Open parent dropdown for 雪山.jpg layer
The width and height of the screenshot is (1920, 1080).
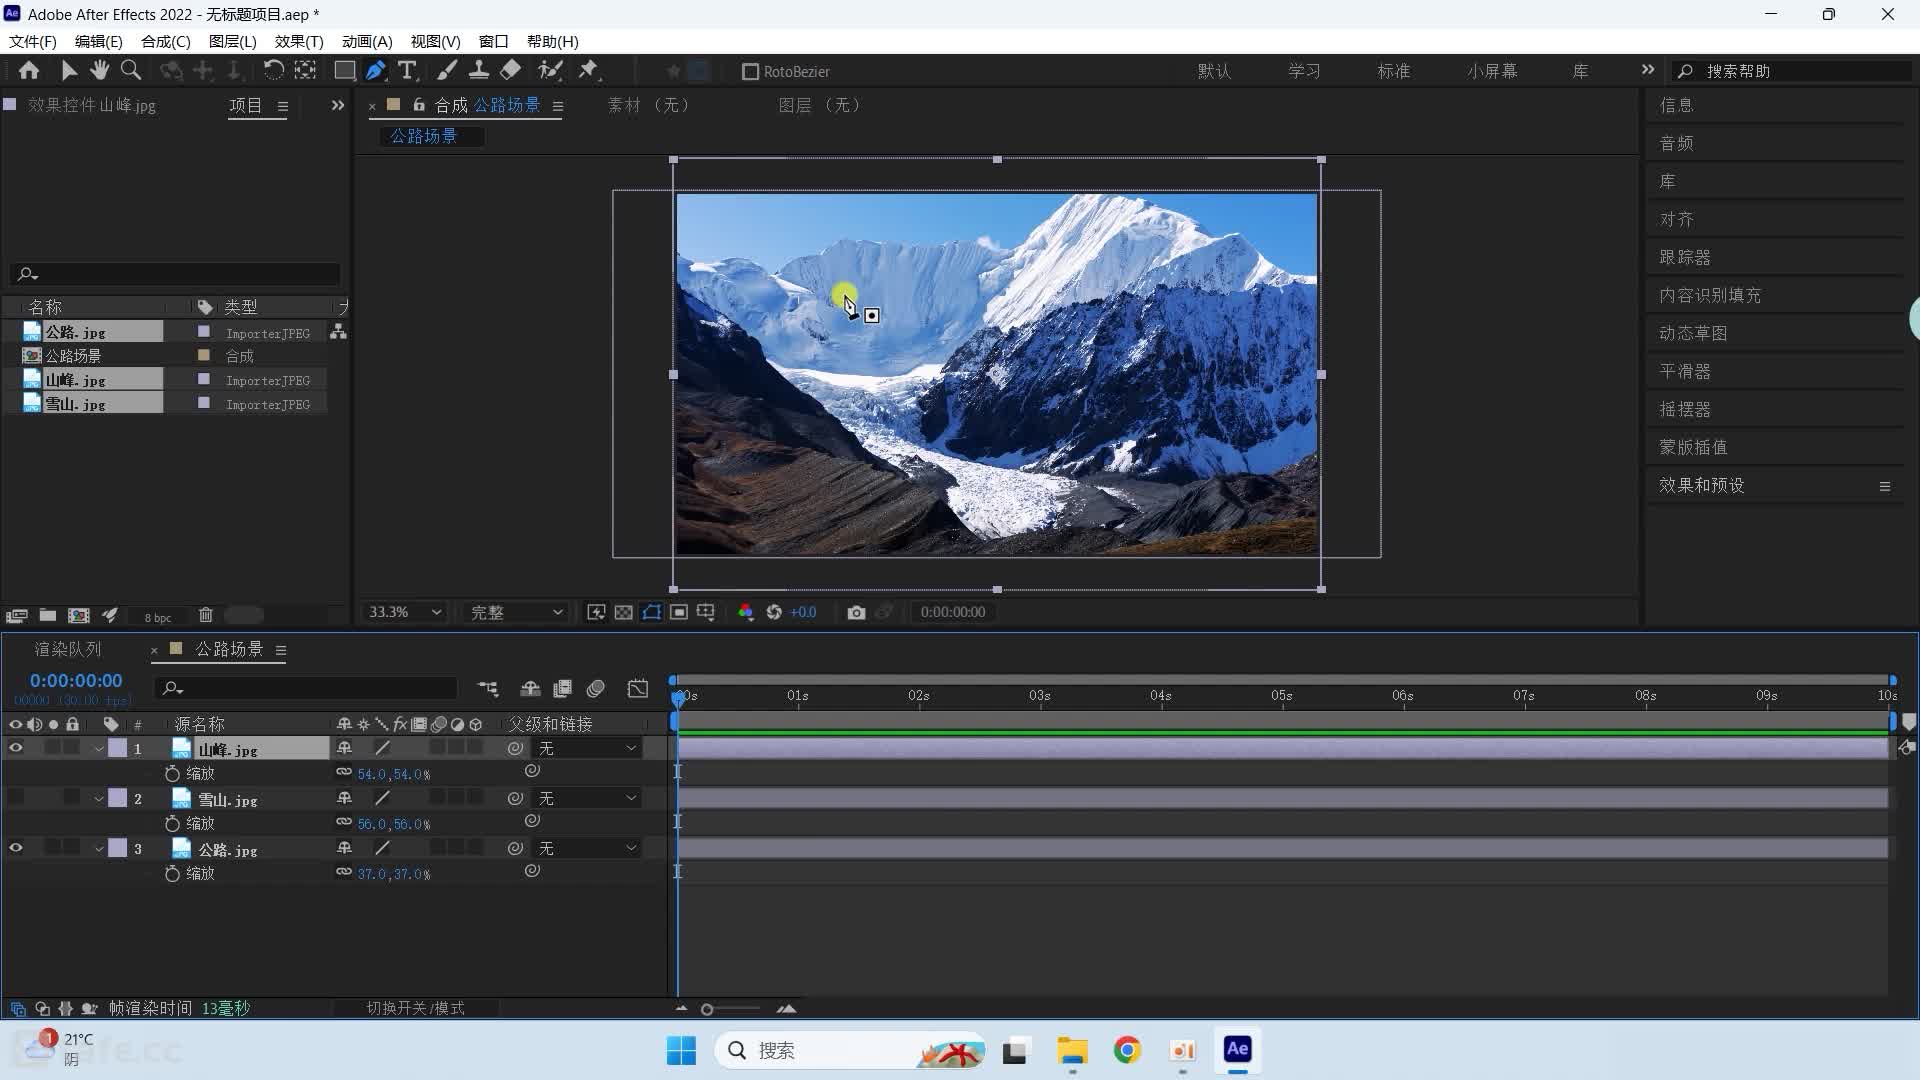[587, 798]
